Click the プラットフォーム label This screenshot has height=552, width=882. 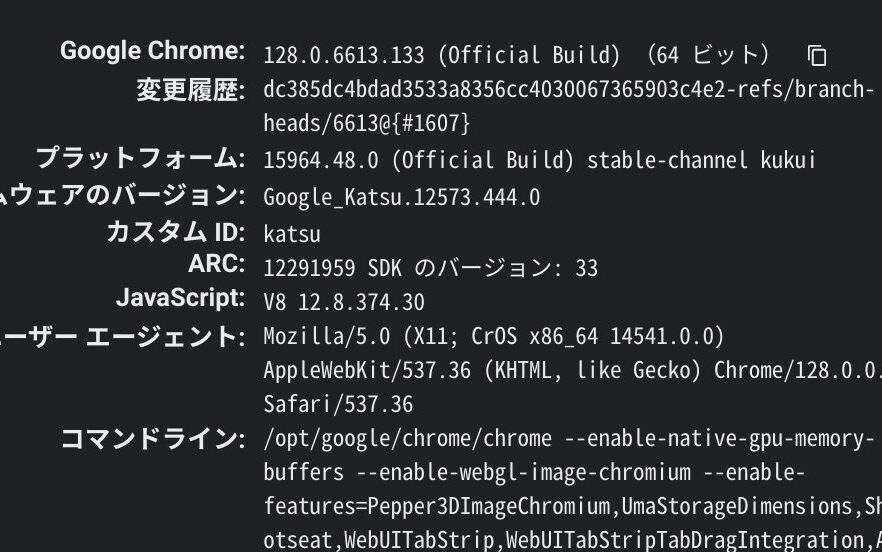pyautogui.click(x=140, y=159)
